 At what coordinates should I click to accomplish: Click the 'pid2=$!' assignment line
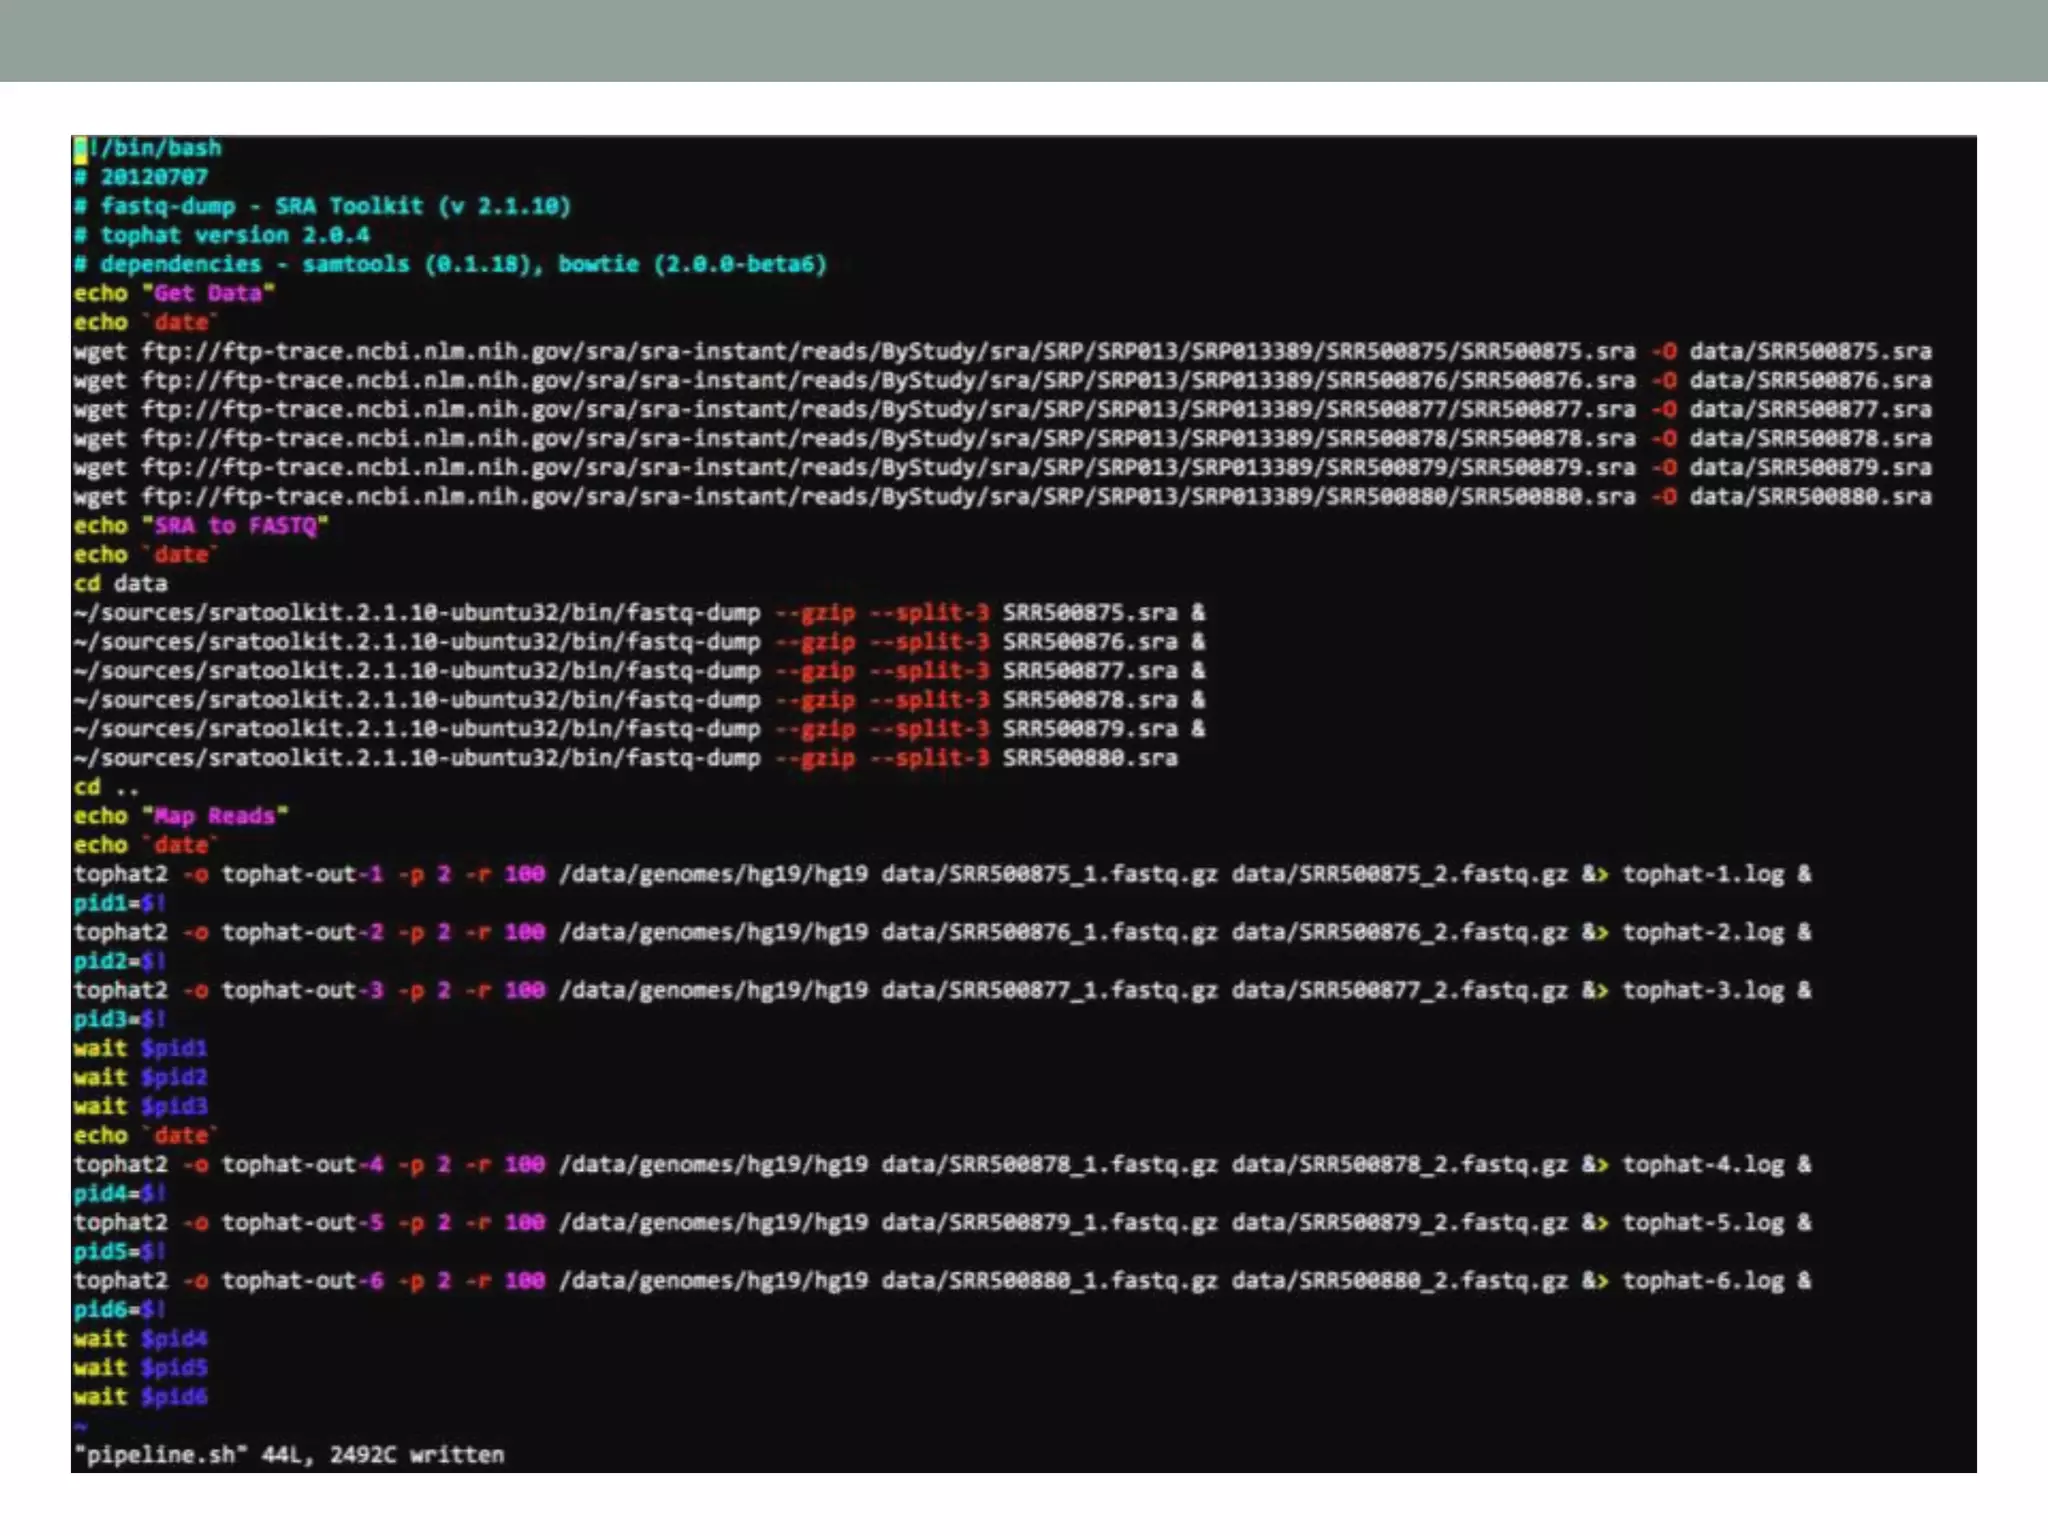point(119,961)
